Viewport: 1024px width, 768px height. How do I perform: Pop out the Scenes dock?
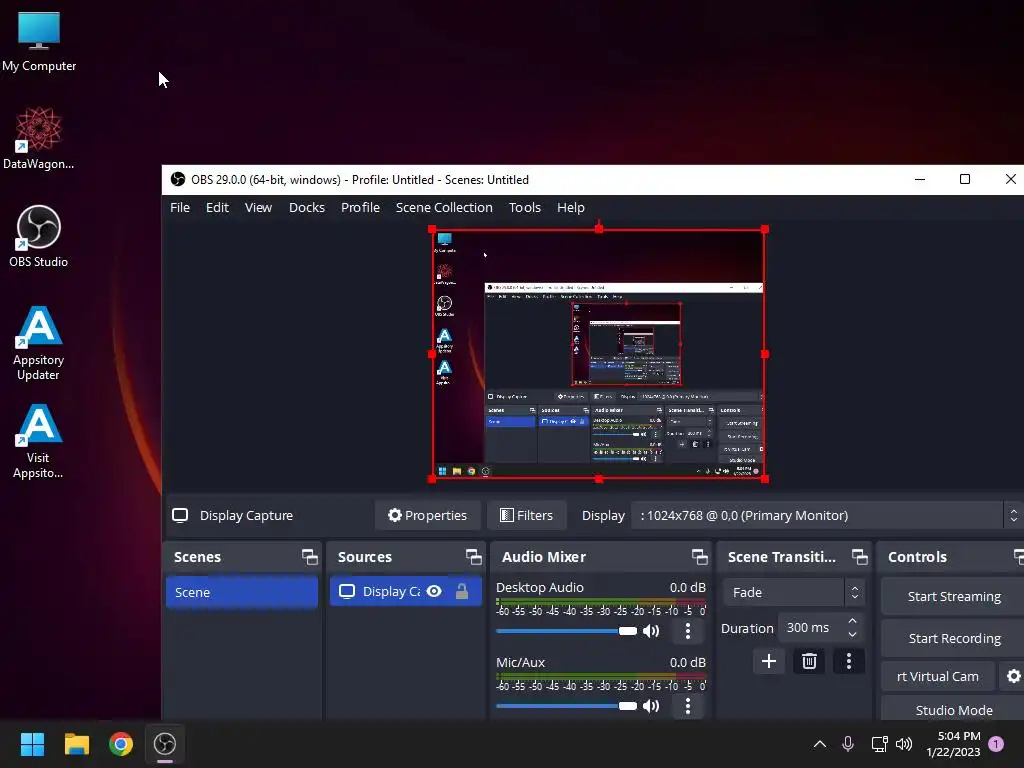pyautogui.click(x=310, y=557)
